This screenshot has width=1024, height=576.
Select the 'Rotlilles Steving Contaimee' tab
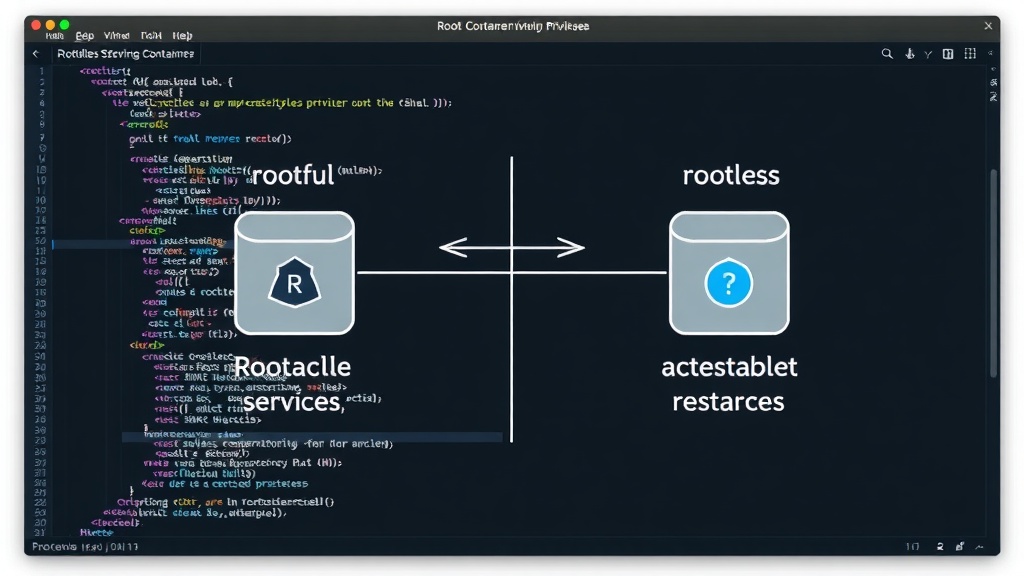pos(125,54)
